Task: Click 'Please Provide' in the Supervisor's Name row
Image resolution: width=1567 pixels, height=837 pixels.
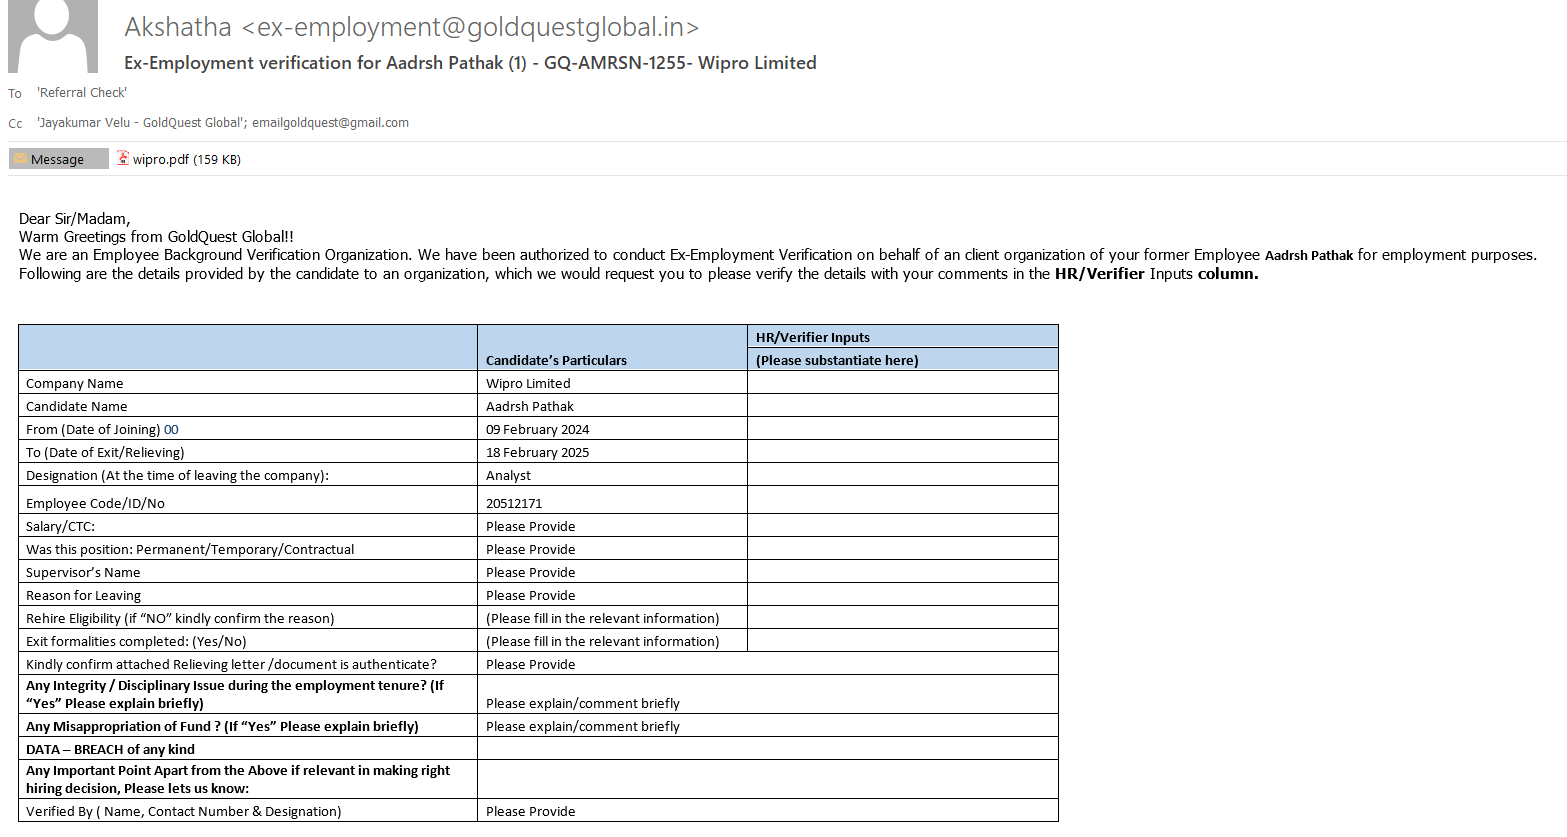Action: coord(531,572)
